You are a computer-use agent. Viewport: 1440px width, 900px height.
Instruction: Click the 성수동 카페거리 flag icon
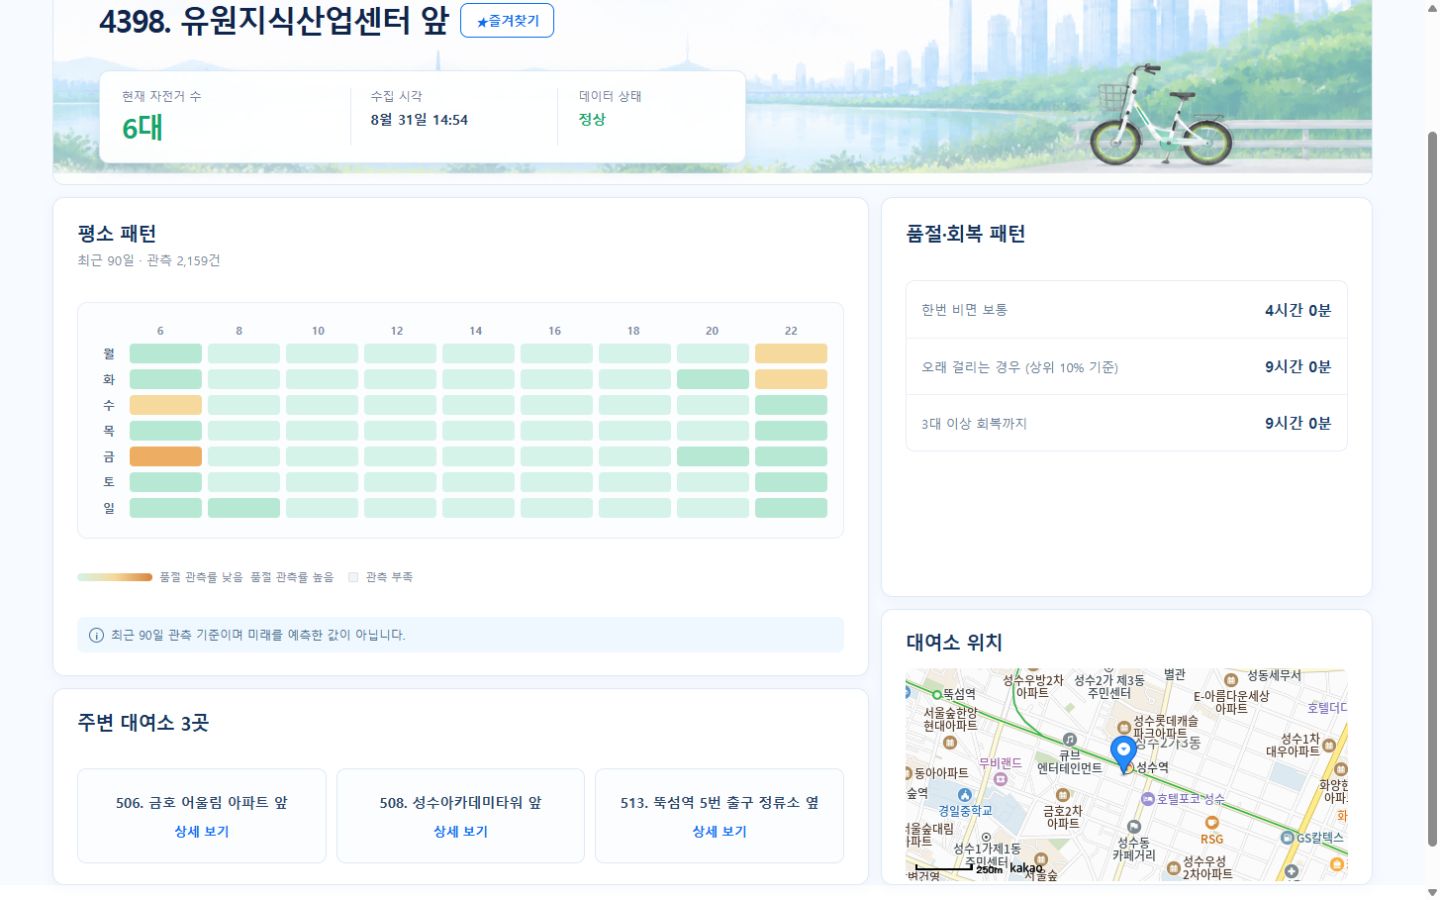tap(1133, 827)
